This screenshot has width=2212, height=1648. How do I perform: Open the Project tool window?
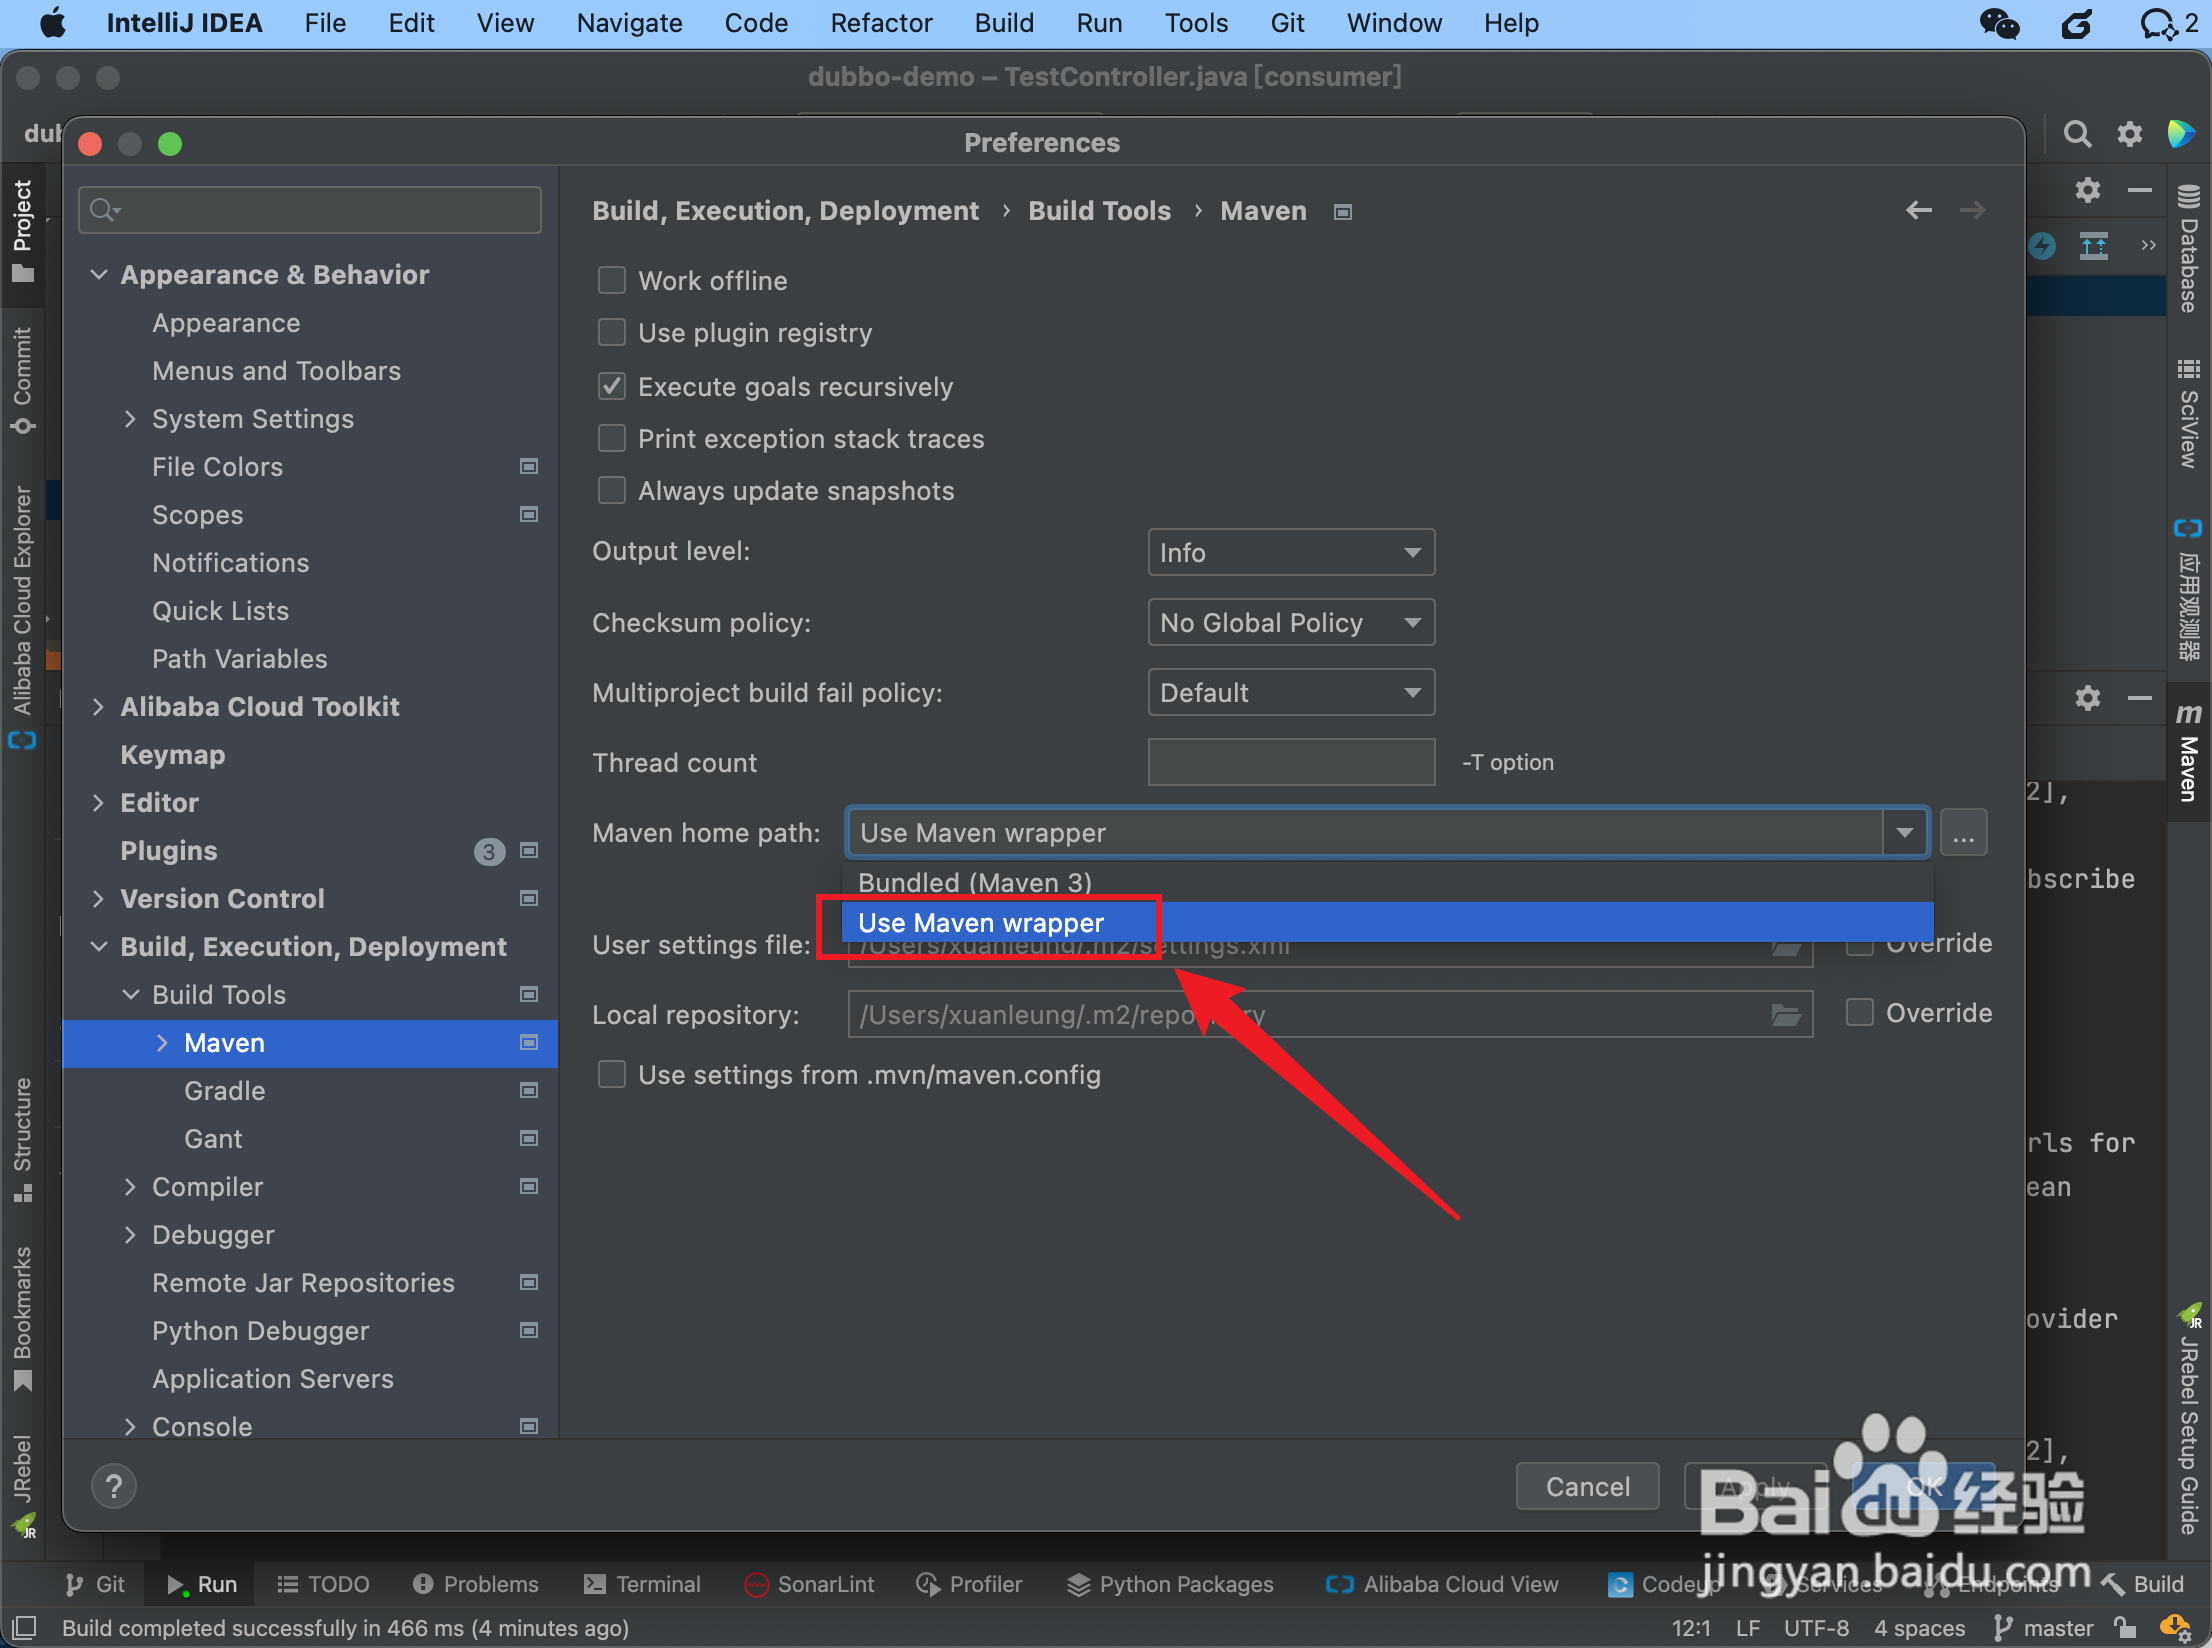tap(22, 230)
